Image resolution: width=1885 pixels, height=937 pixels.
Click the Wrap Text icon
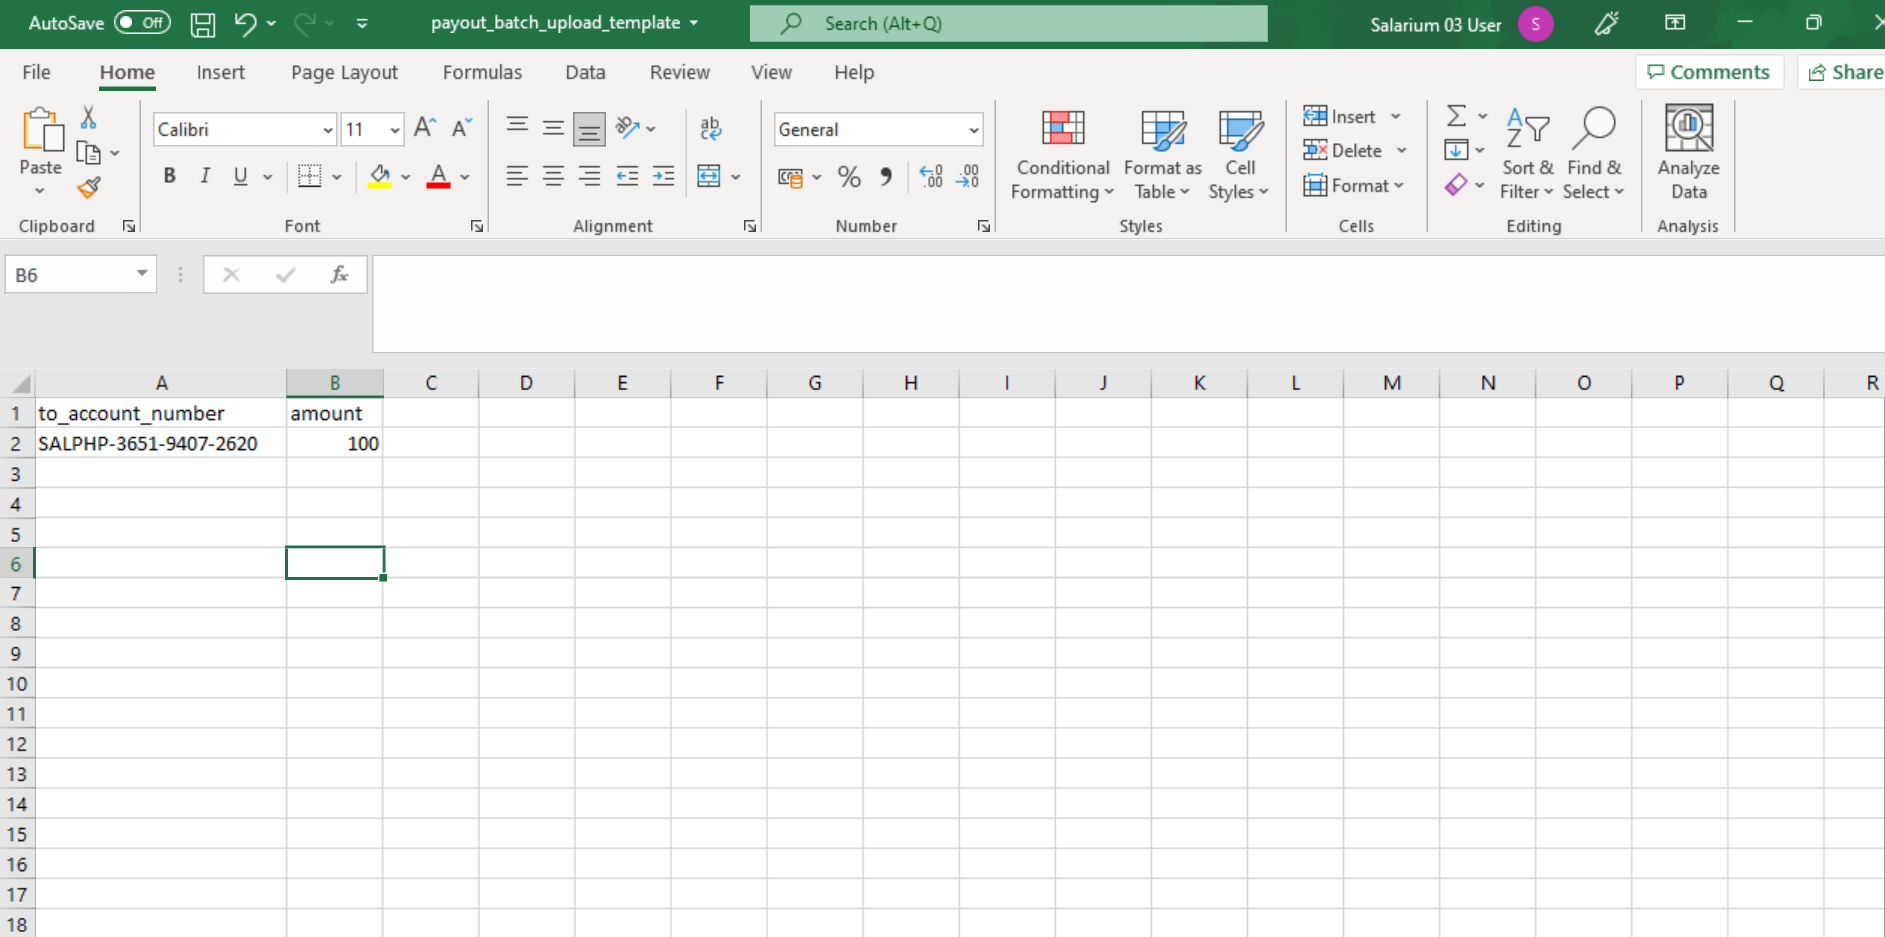[711, 128]
